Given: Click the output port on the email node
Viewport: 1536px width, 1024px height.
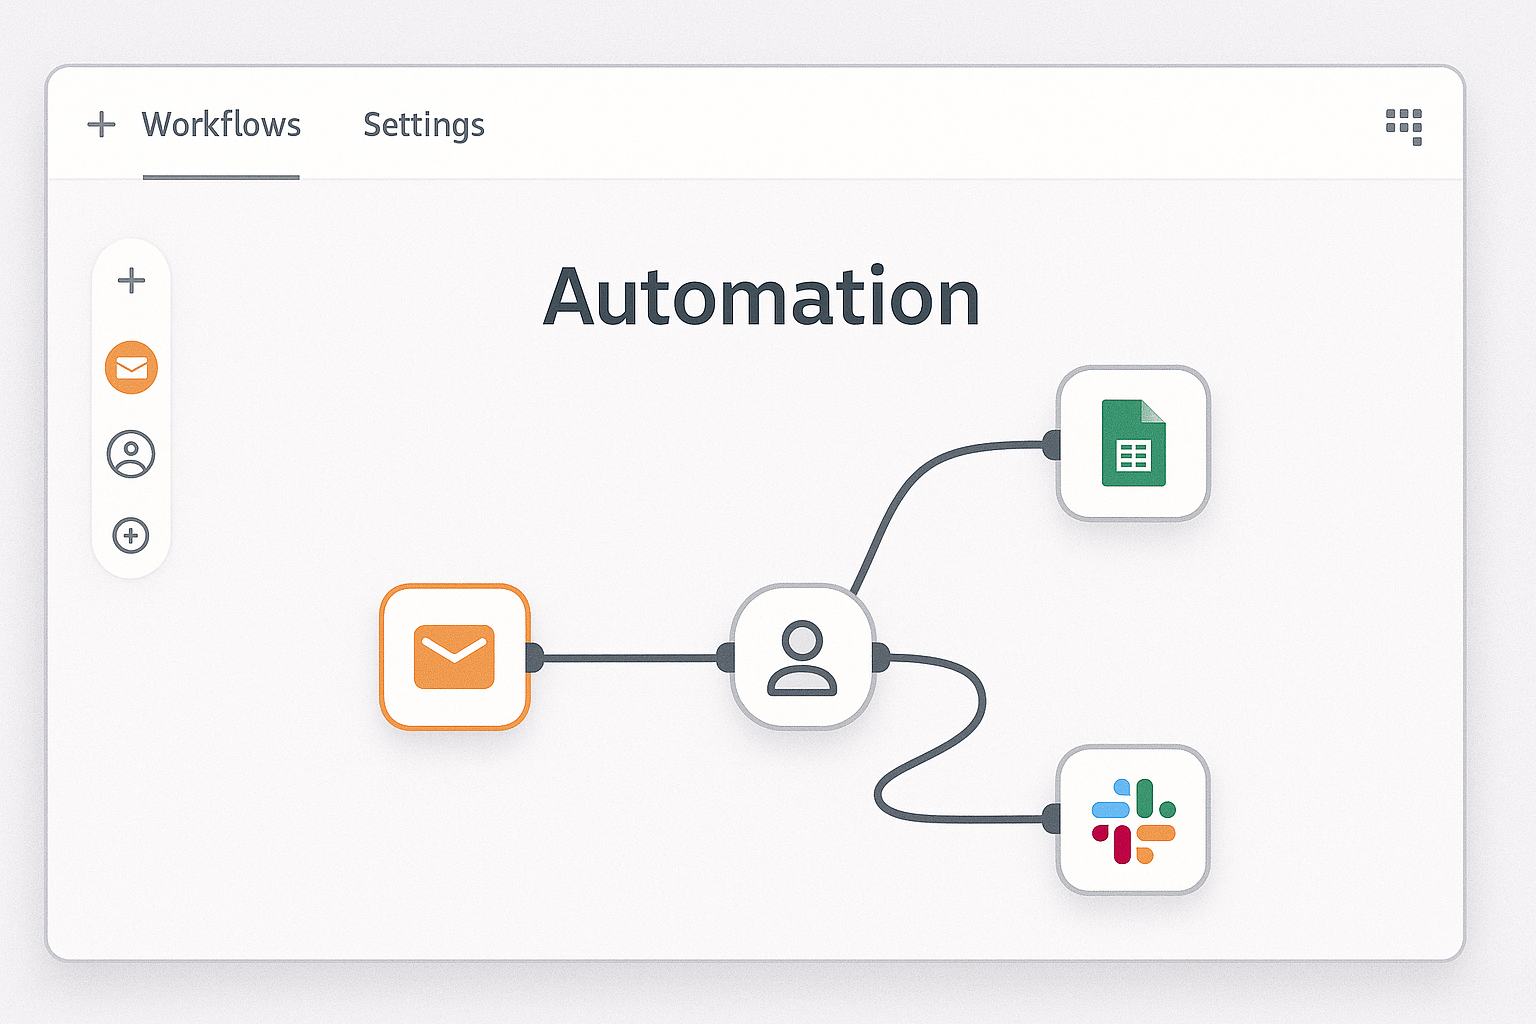Looking at the screenshot, I should point(533,657).
